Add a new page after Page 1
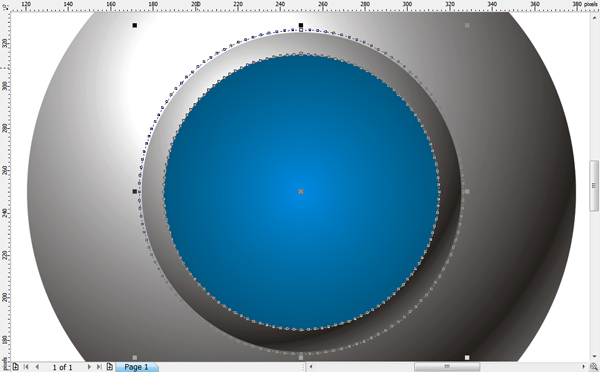600x372 pixels. tap(109, 367)
